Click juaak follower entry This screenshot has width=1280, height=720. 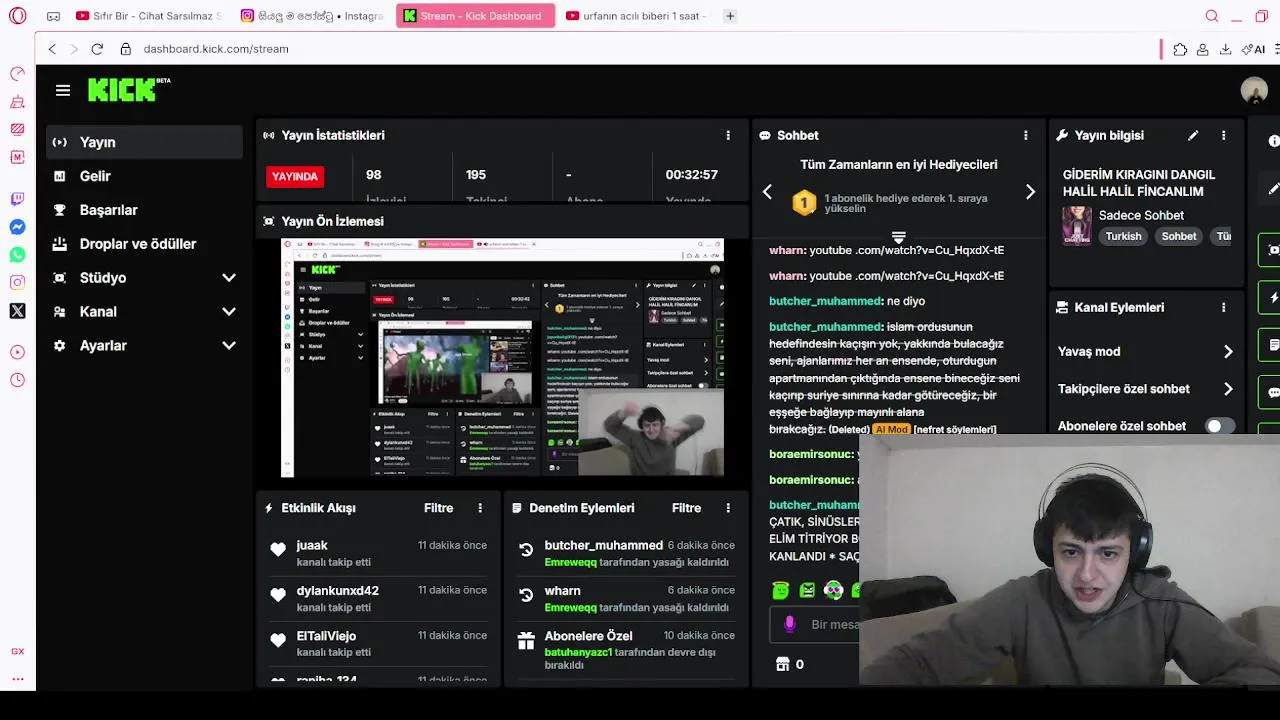(378, 553)
